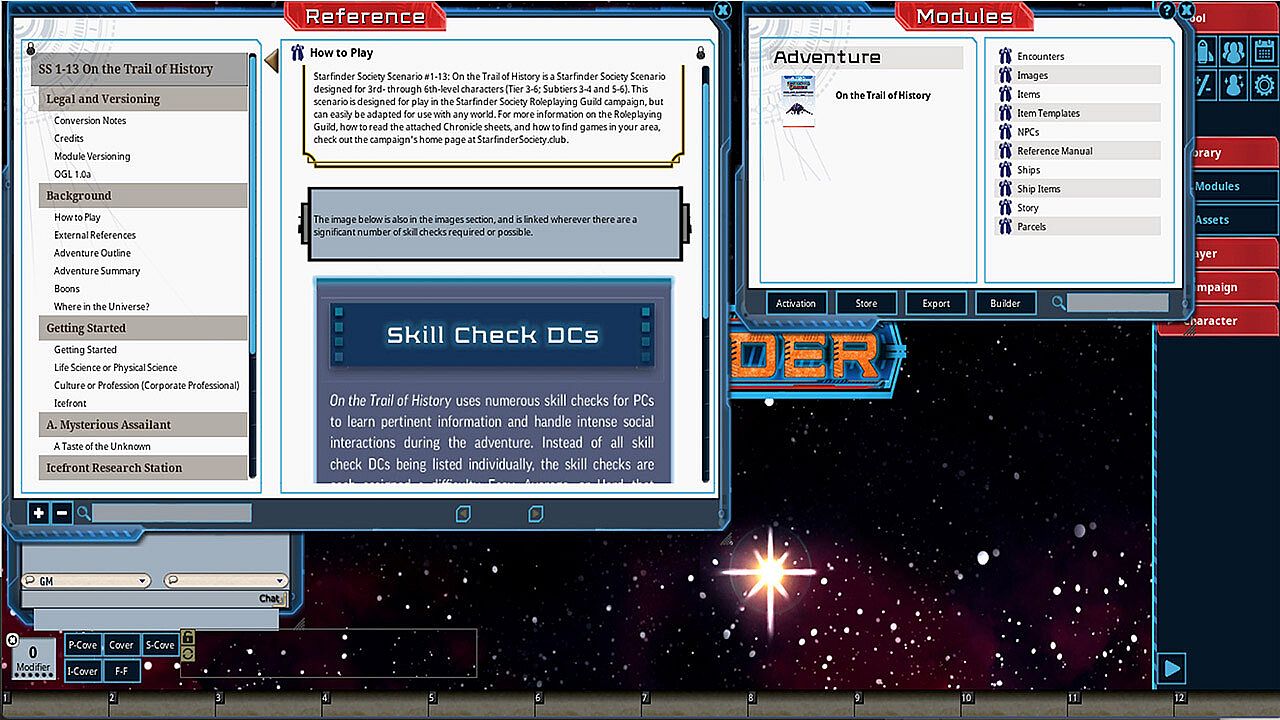Toggle the S-Cover modifier button

click(160, 645)
